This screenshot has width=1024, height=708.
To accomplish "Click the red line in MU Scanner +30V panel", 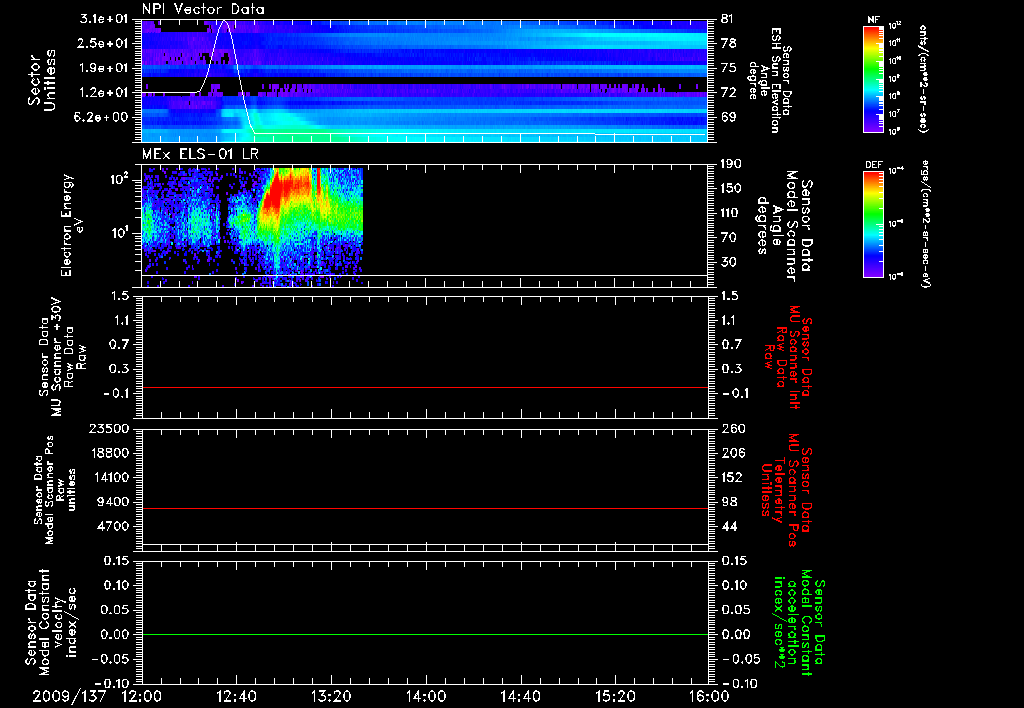I will coord(425,387).
